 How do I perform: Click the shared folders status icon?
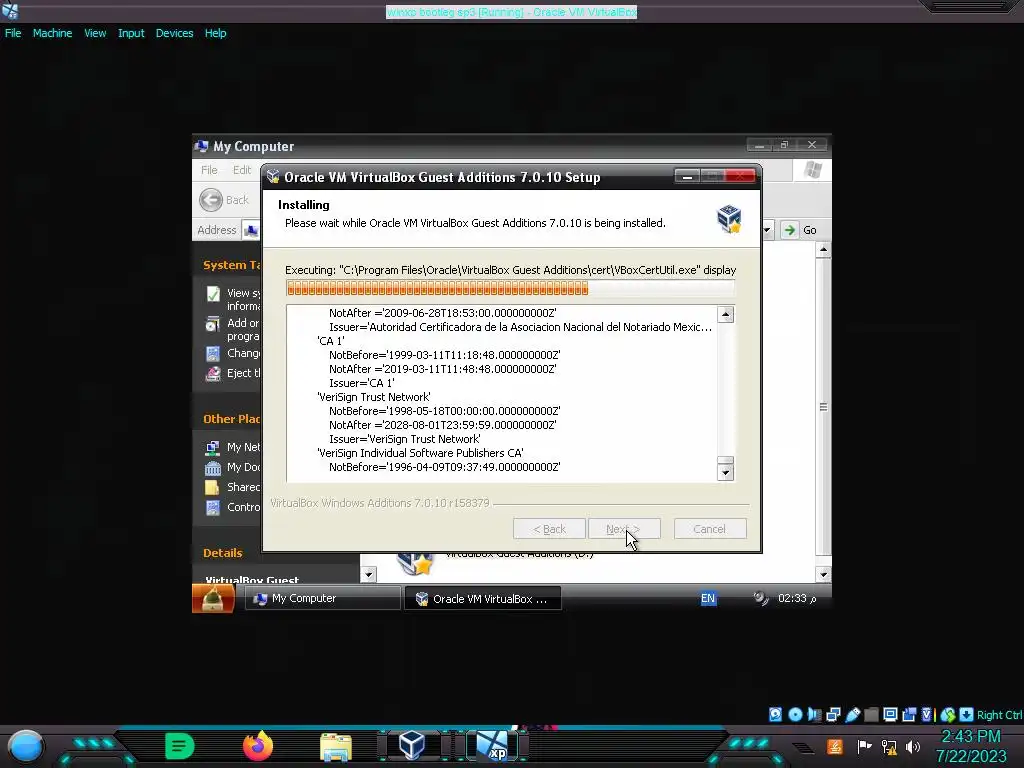pyautogui.click(x=871, y=714)
